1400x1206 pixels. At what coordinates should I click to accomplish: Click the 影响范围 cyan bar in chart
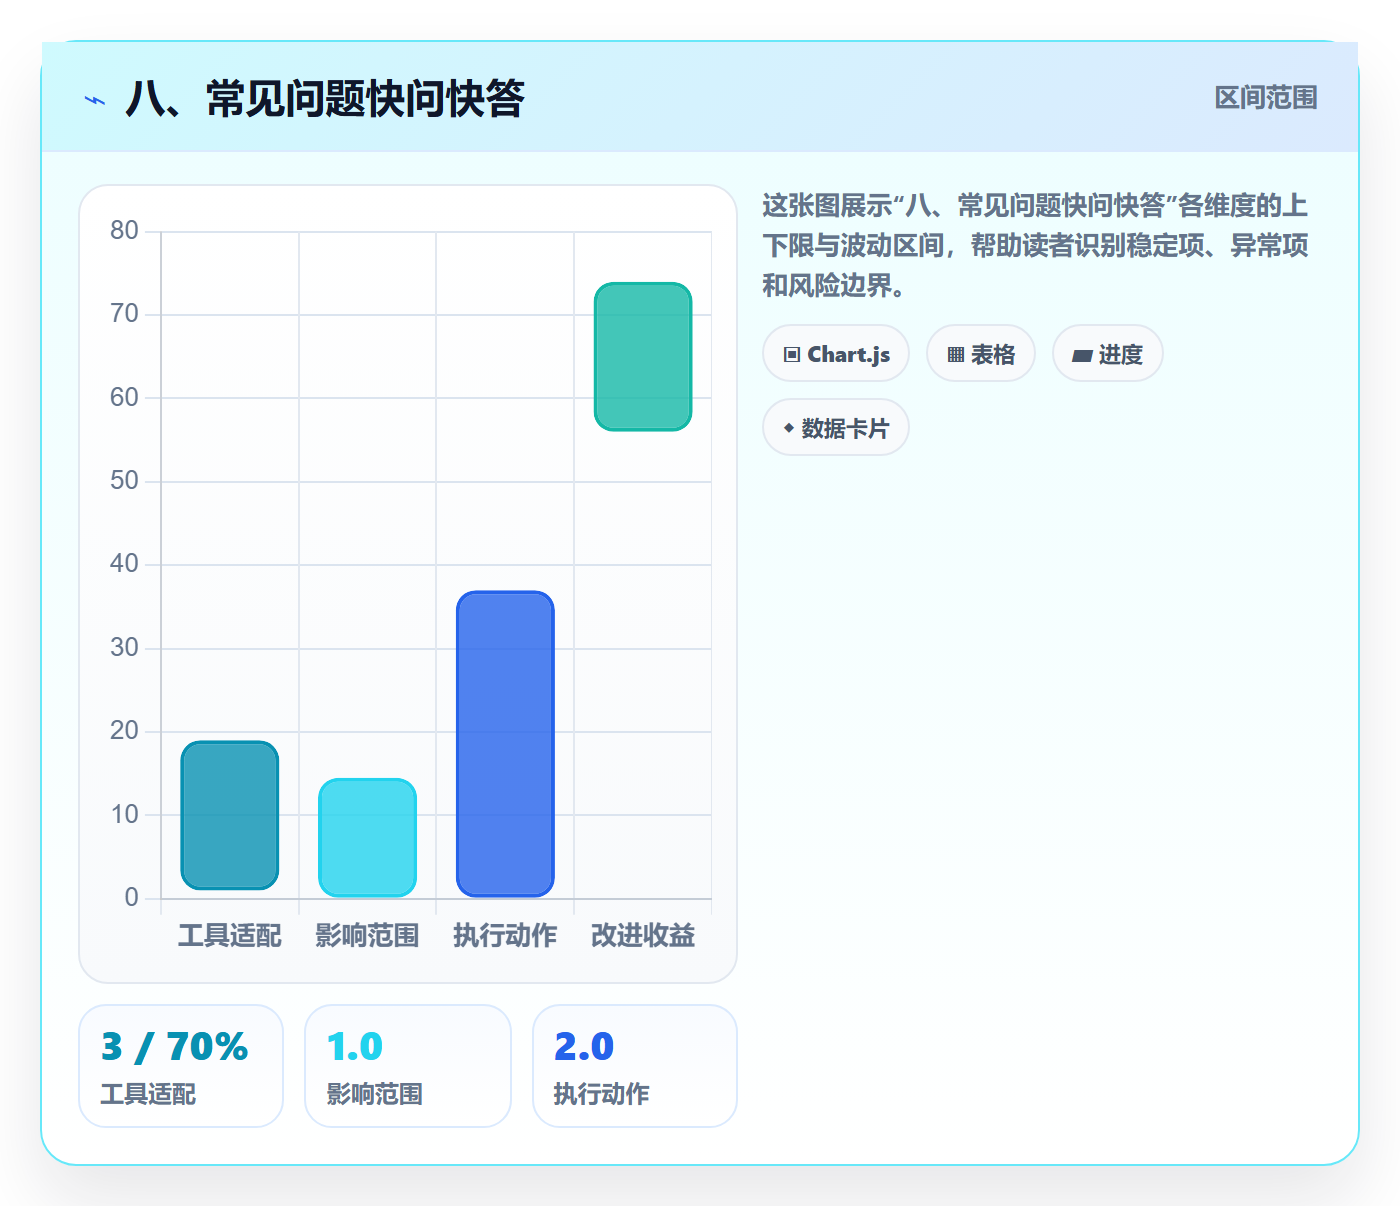pyautogui.click(x=367, y=837)
